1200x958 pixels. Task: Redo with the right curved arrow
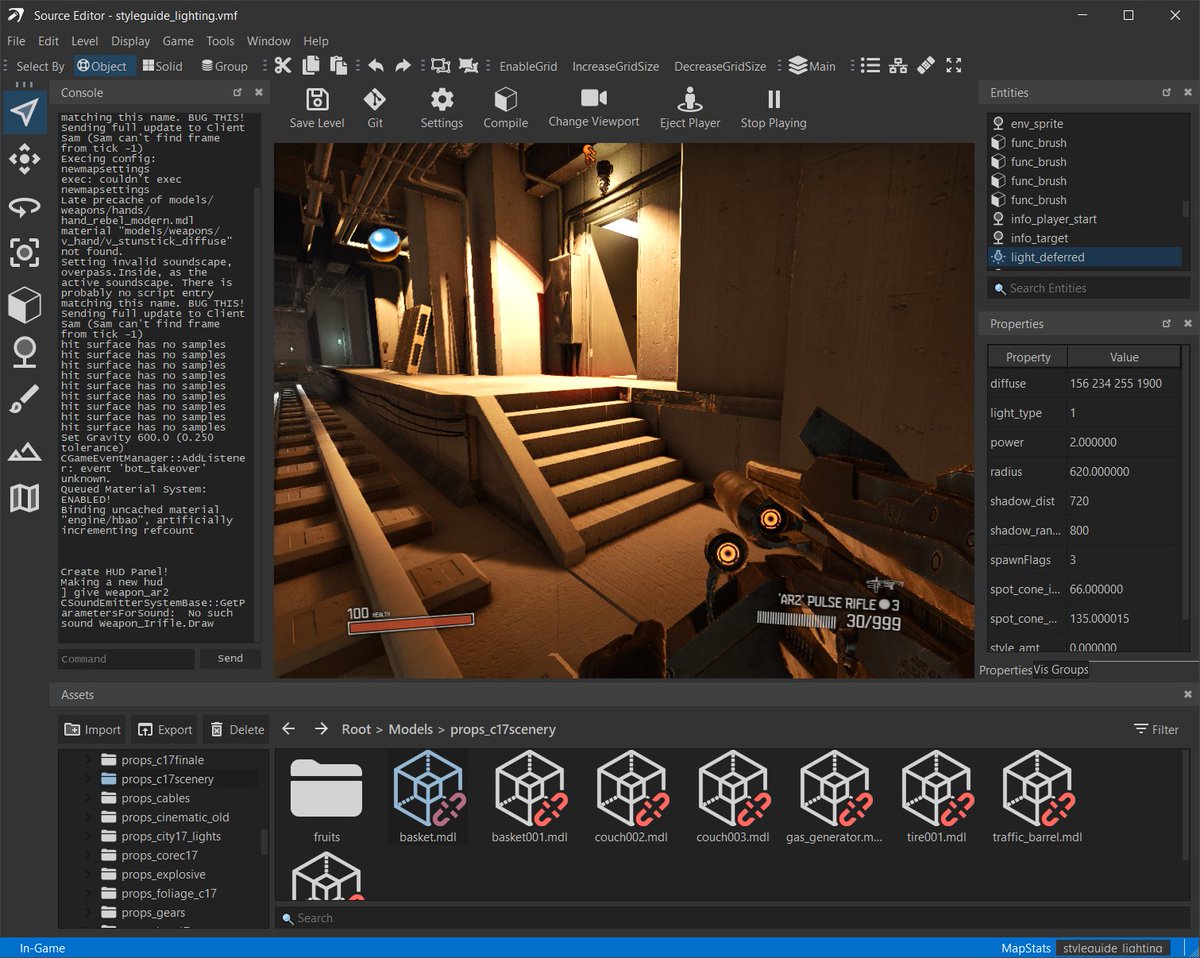402,66
